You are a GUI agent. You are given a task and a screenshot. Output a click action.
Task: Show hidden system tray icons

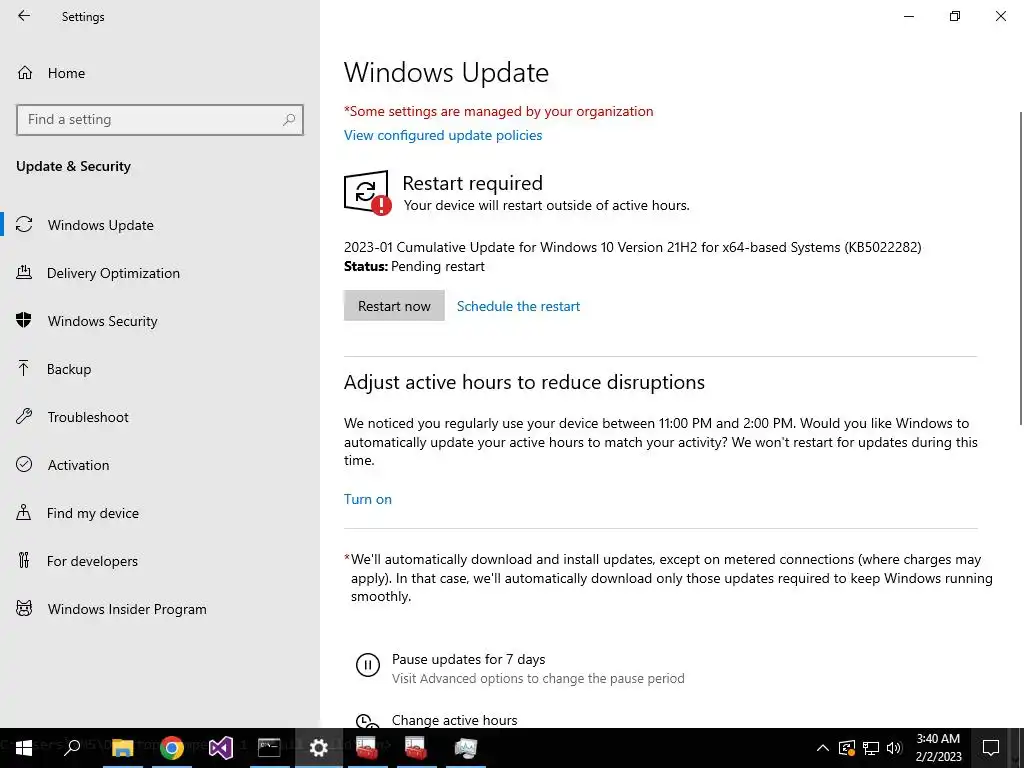tap(823, 748)
